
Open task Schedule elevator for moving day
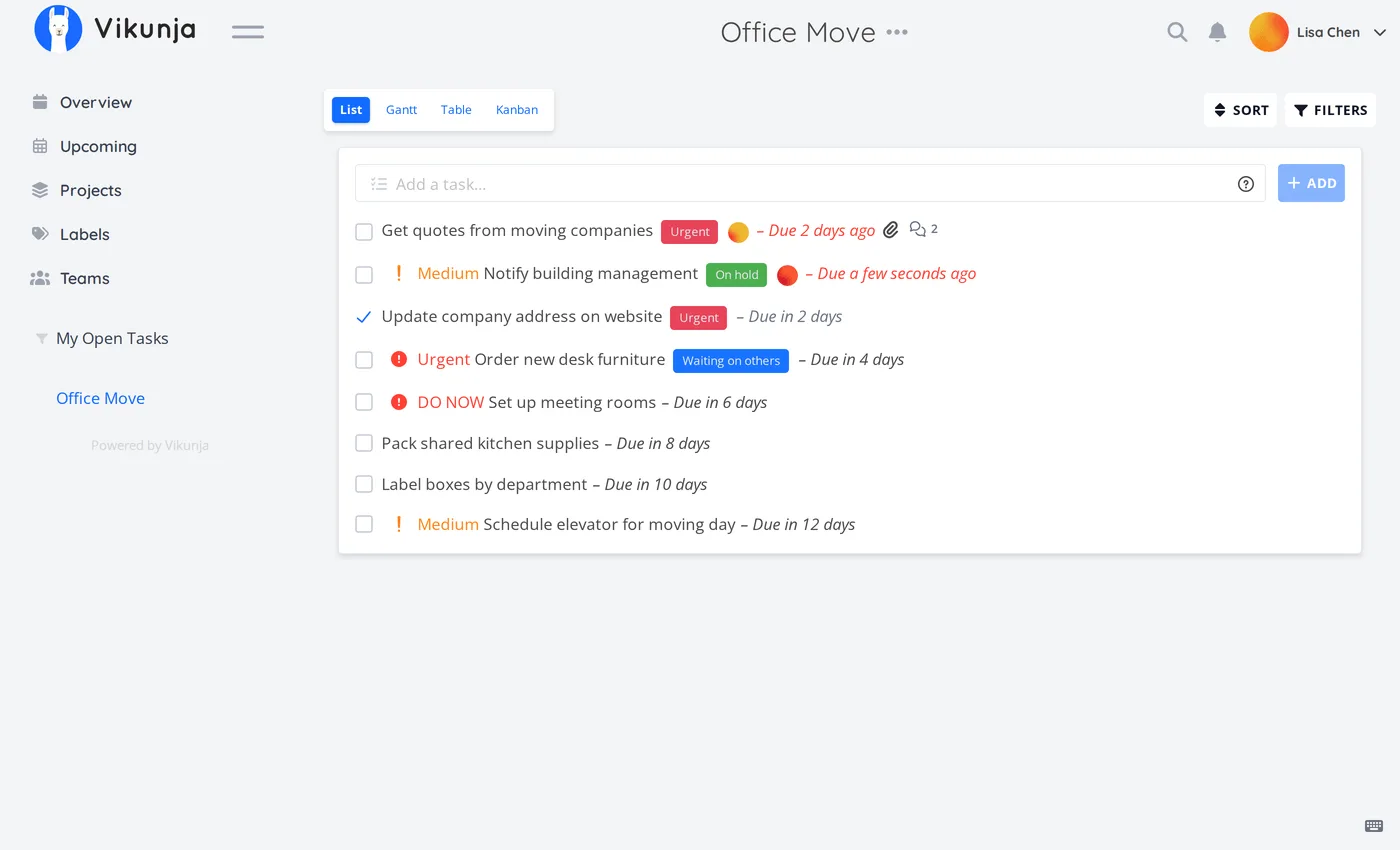point(609,524)
